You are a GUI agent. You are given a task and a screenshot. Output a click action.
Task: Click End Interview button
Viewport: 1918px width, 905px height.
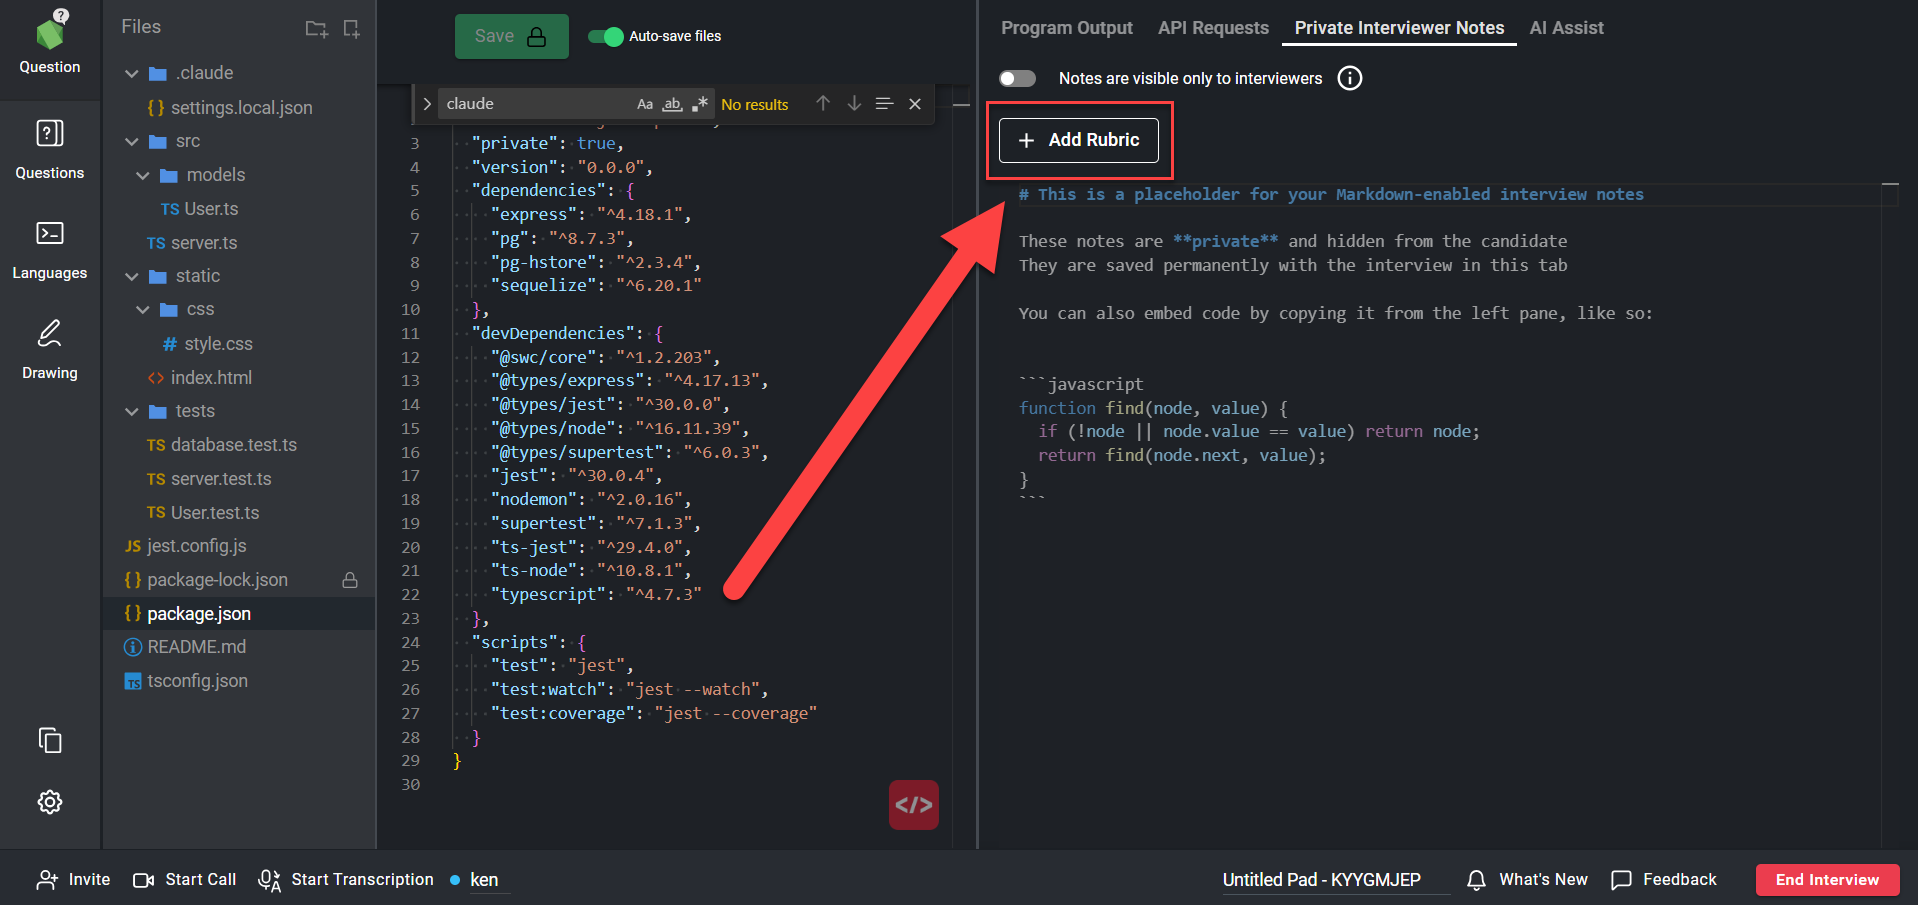(x=1827, y=880)
